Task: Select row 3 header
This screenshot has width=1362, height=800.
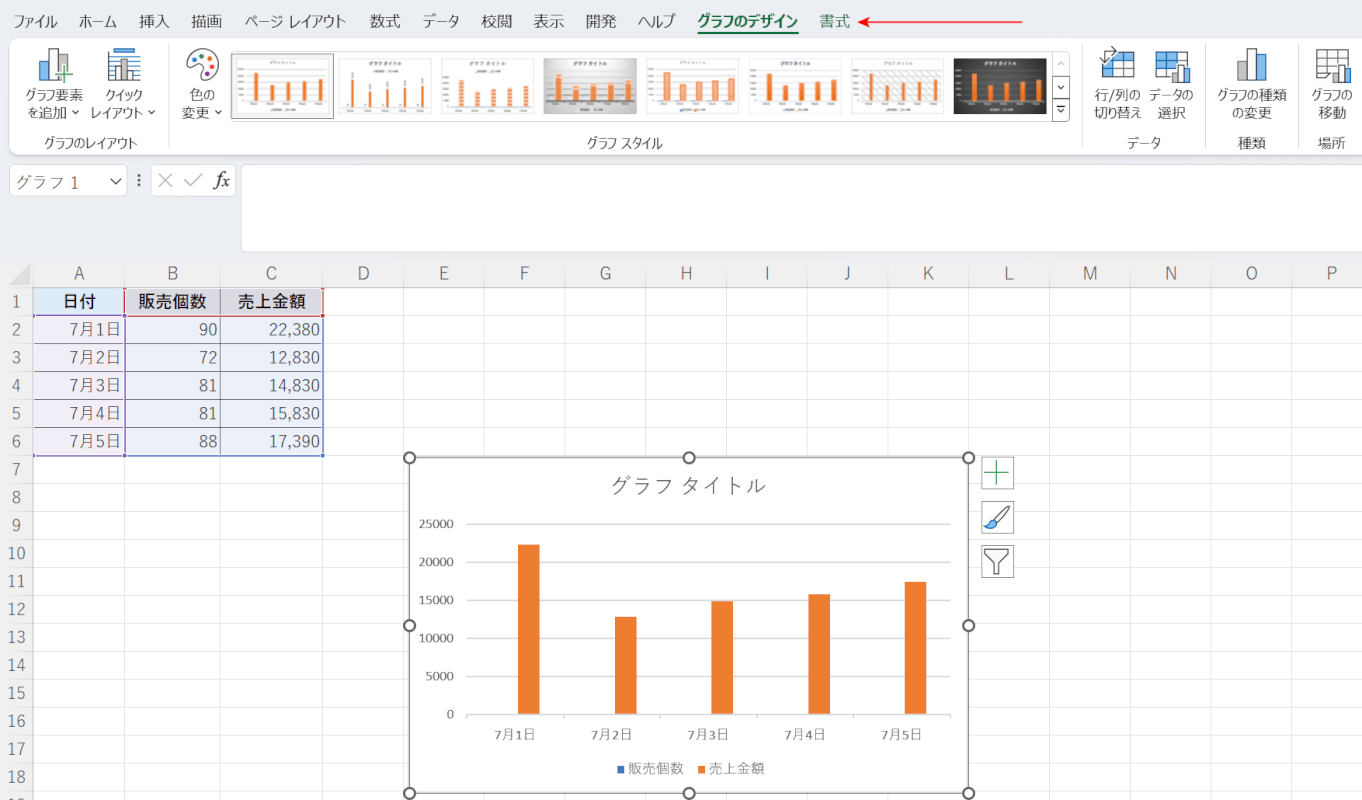Action: [16, 358]
